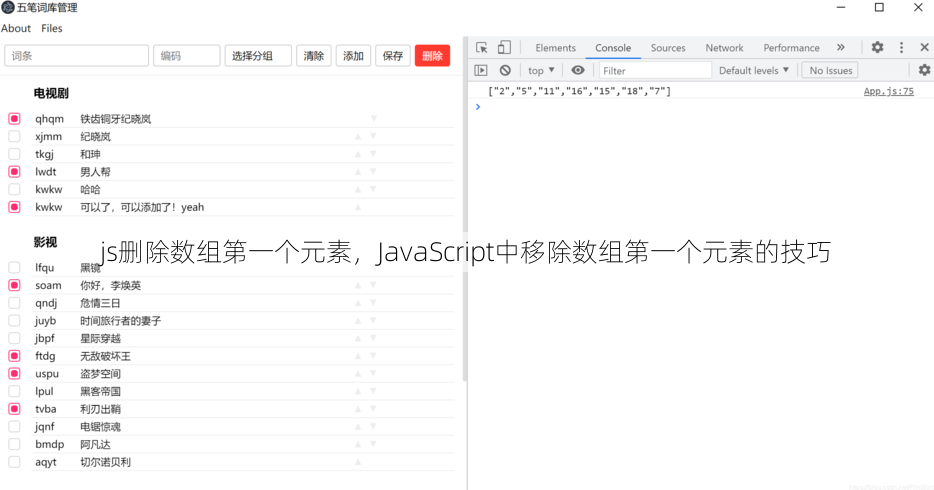The image size is (934, 490).
Task: Move 你好，李焕英 entry up
Action: pyautogui.click(x=358, y=285)
